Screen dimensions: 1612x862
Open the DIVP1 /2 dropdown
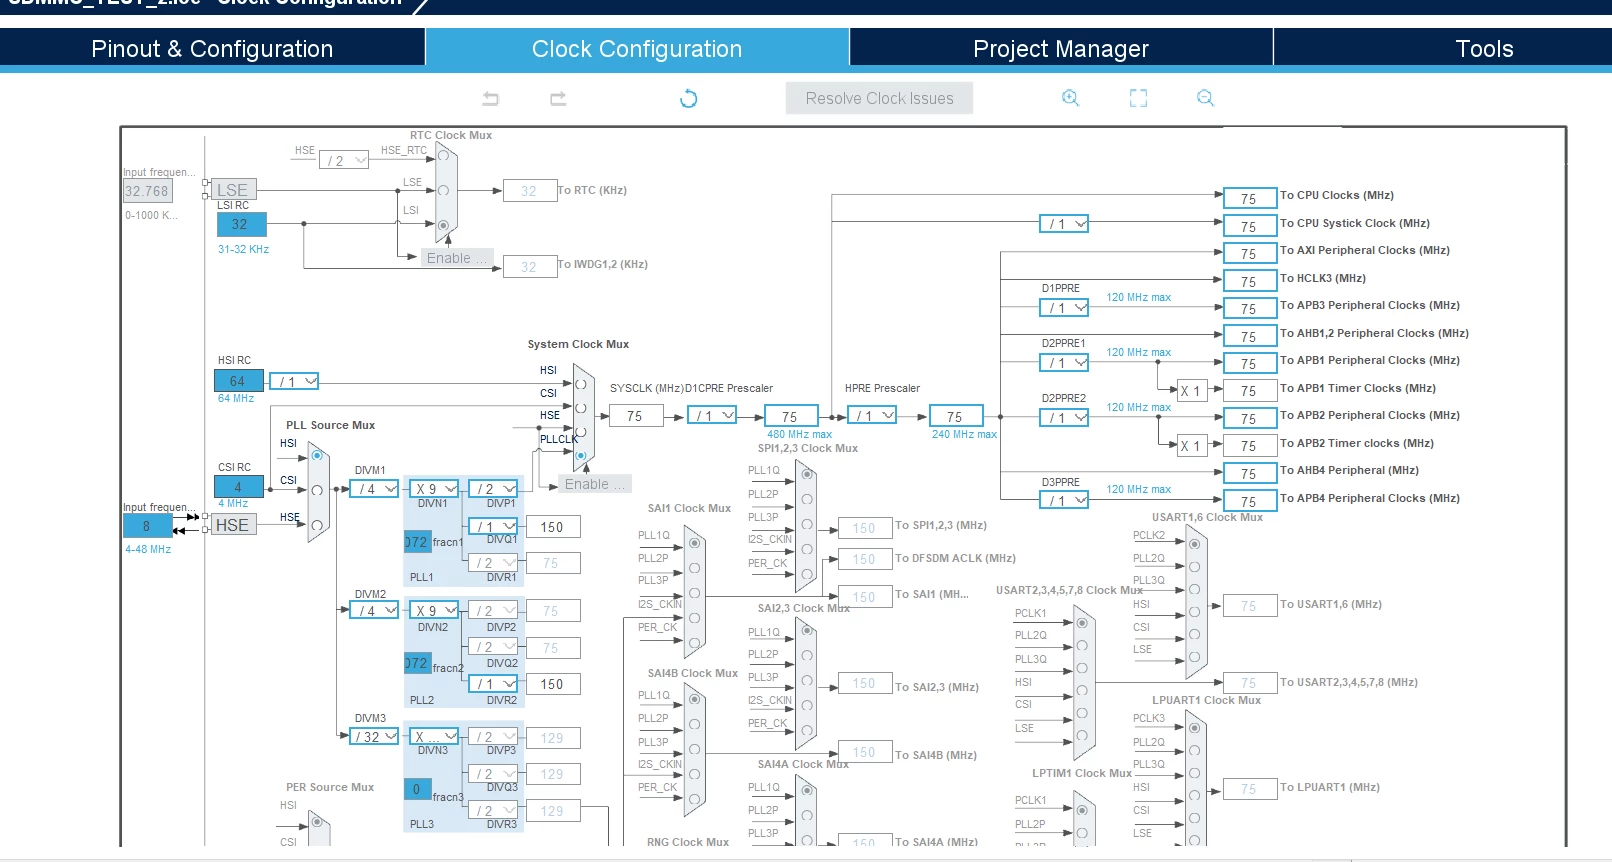point(493,489)
